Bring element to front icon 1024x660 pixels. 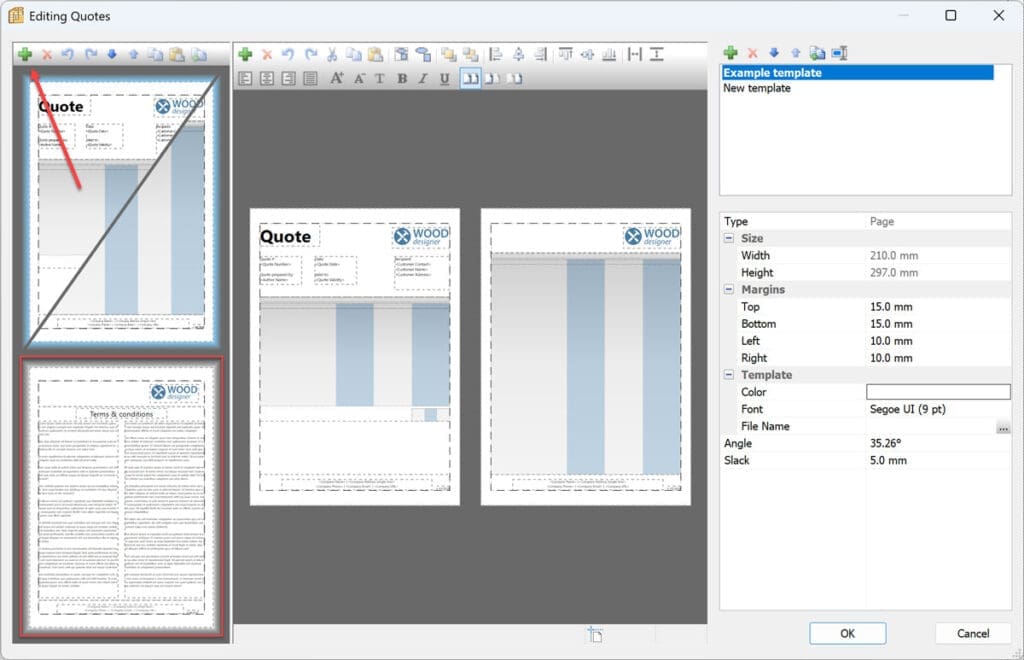(x=449, y=55)
